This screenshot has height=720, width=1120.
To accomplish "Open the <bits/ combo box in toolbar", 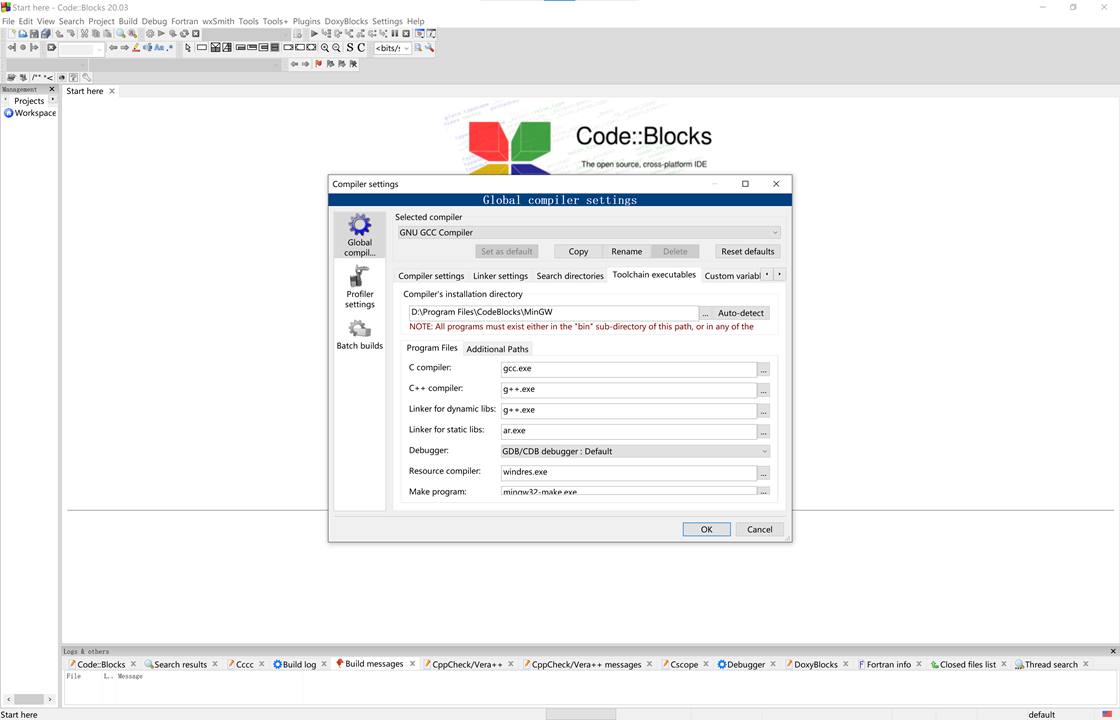I will [392, 49].
